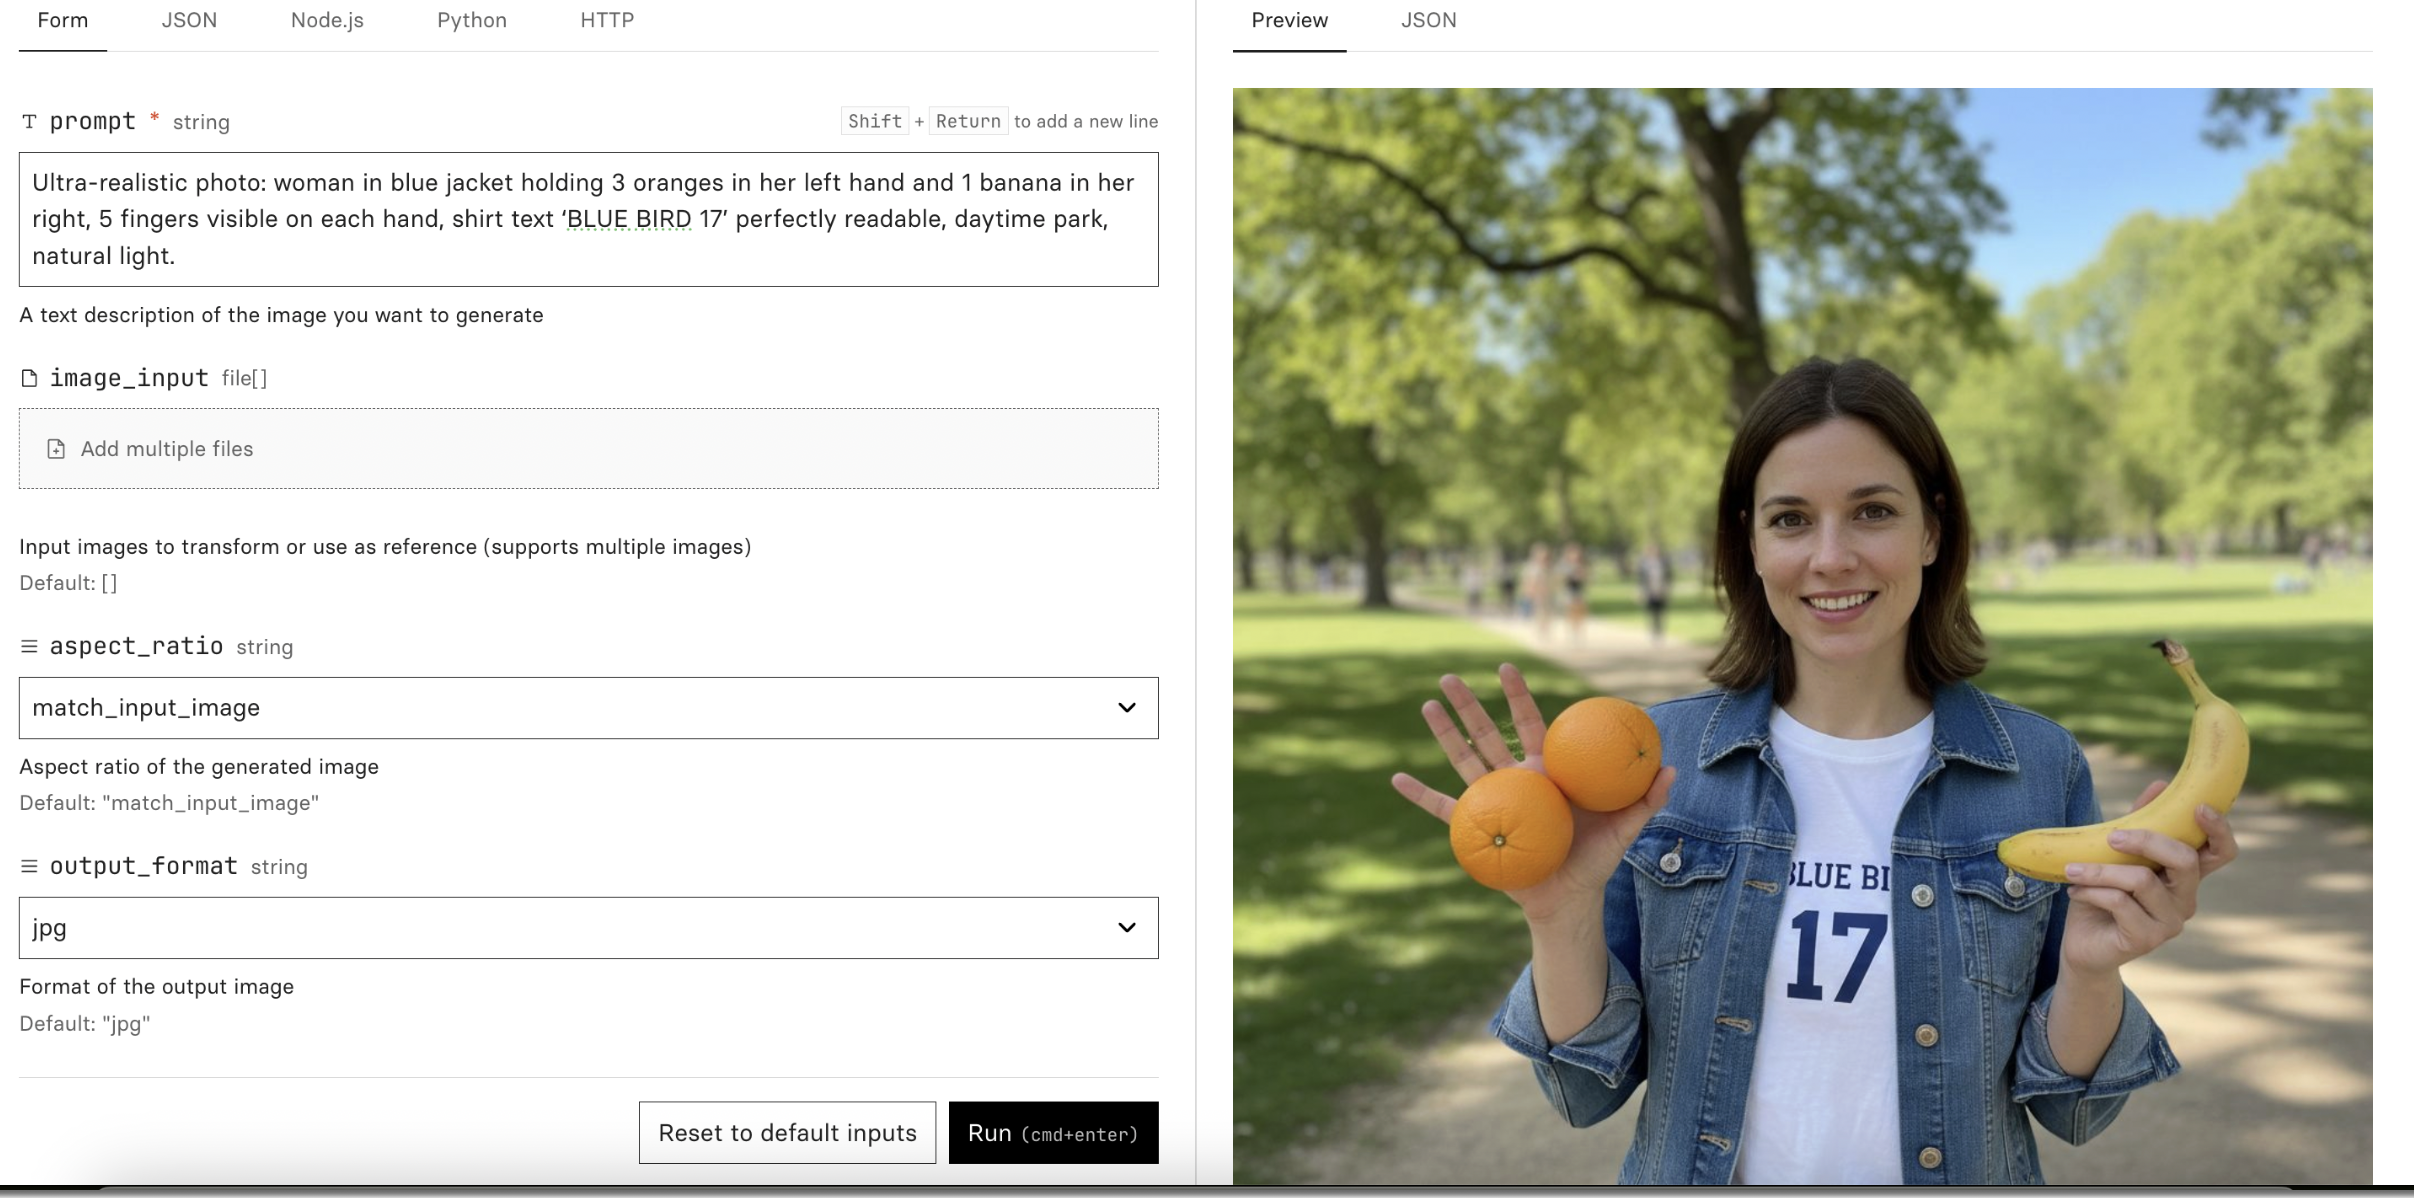Image resolution: width=2414 pixels, height=1198 pixels.
Task: Show the output JSON tab
Action: point(1428,21)
